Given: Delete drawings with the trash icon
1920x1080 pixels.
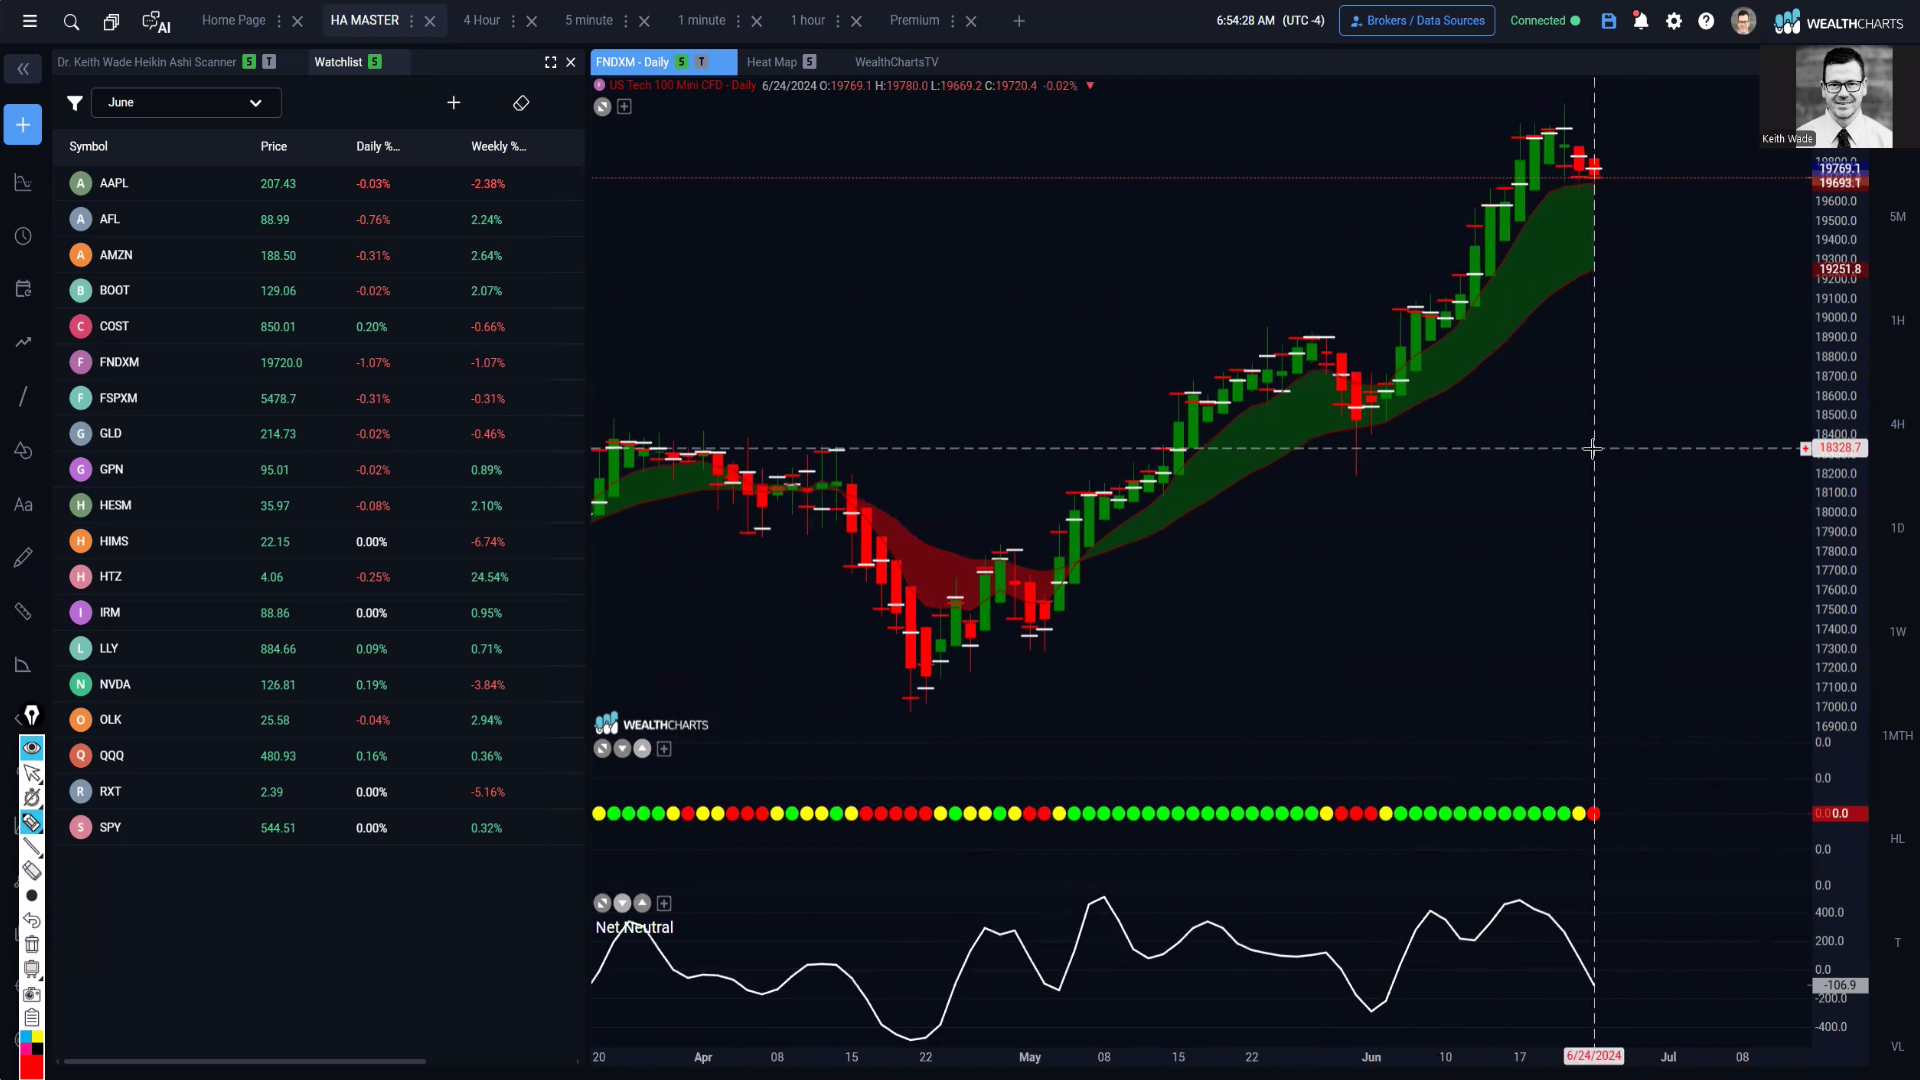Looking at the screenshot, I should (x=32, y=945).
